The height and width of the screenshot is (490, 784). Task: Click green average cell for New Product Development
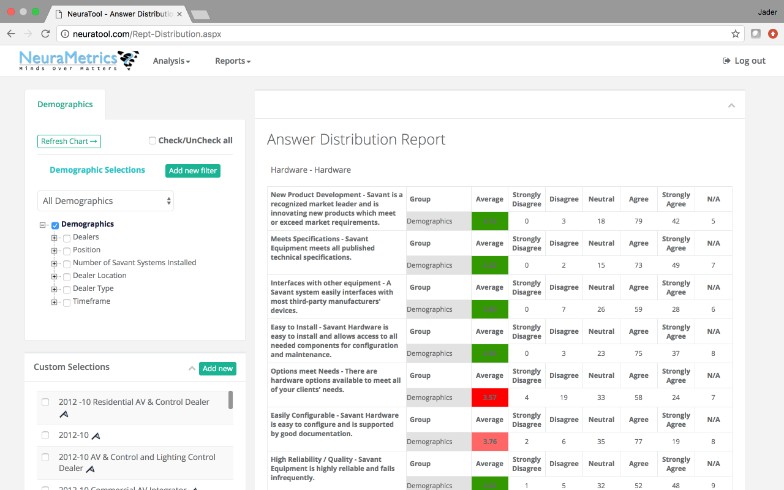click(490, 221)
